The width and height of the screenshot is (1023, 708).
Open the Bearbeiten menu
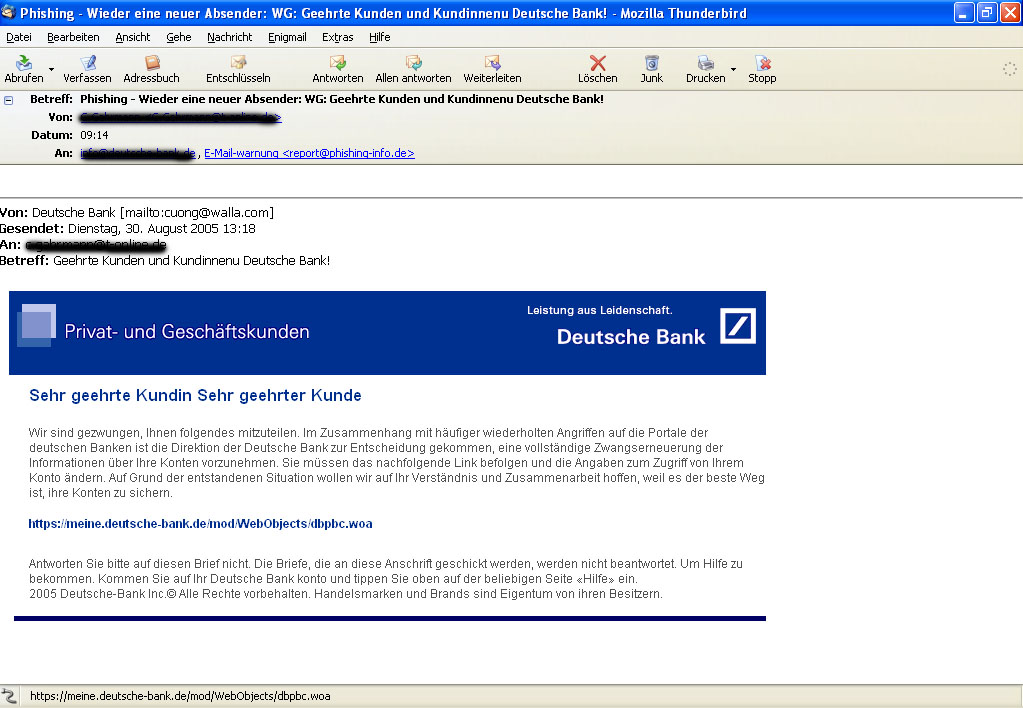point(73,37)
